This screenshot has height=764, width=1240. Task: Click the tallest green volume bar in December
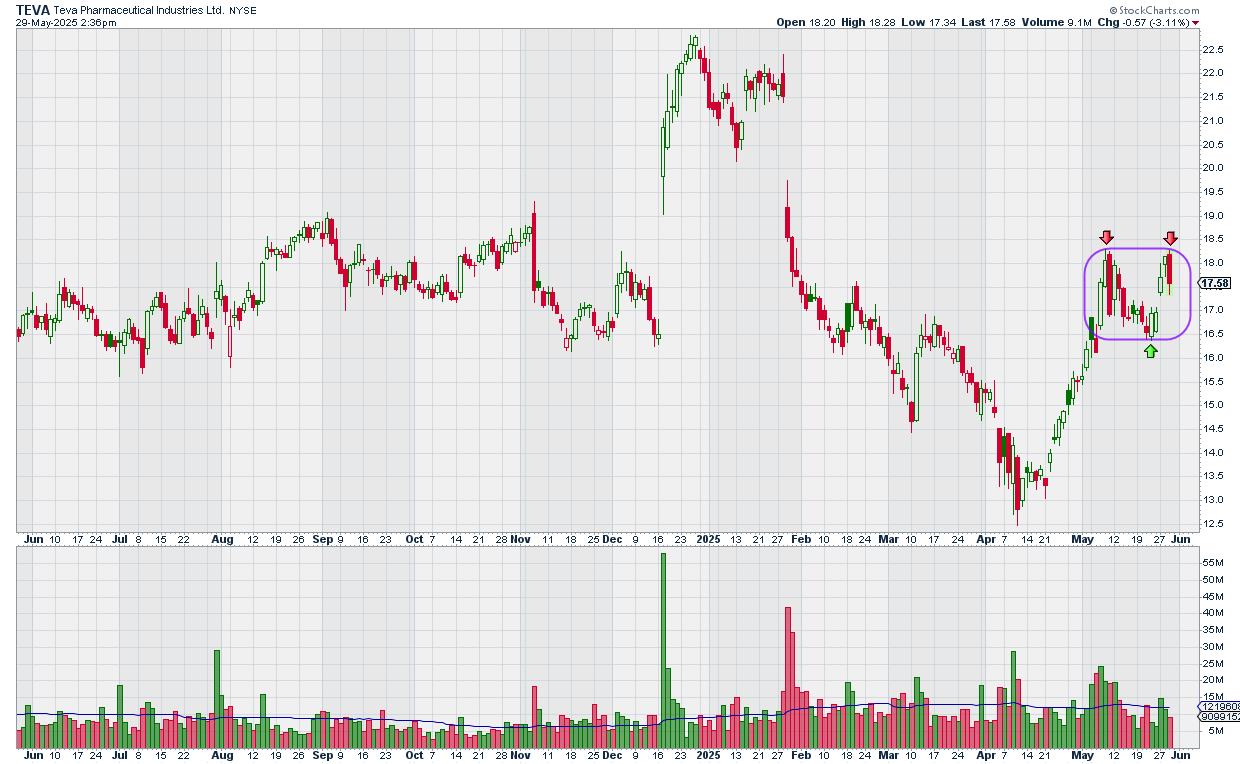tap(663, 650)
